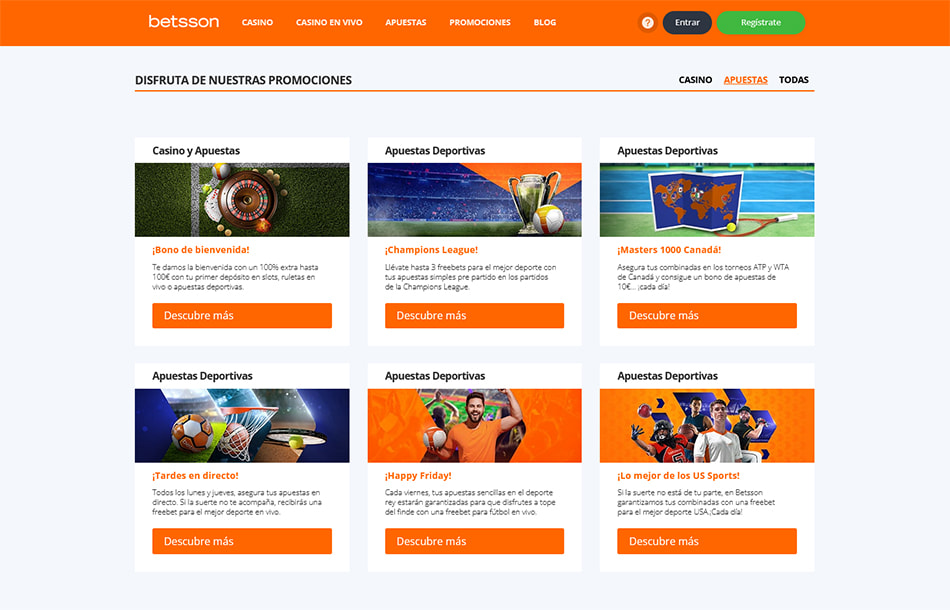This screenshot has width=950, height=610.
Task: Select the Apuestas promotions filter tab
Action: pyautogui.click(x=745, y=80)
